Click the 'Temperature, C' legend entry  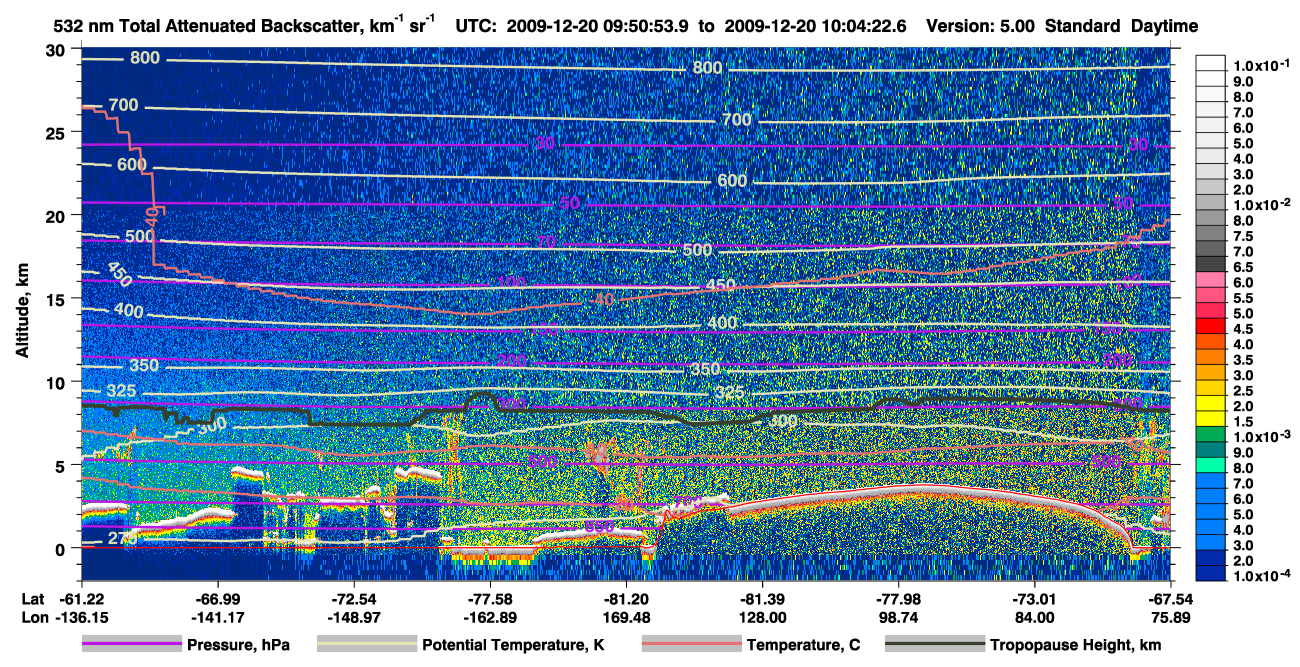804,645
